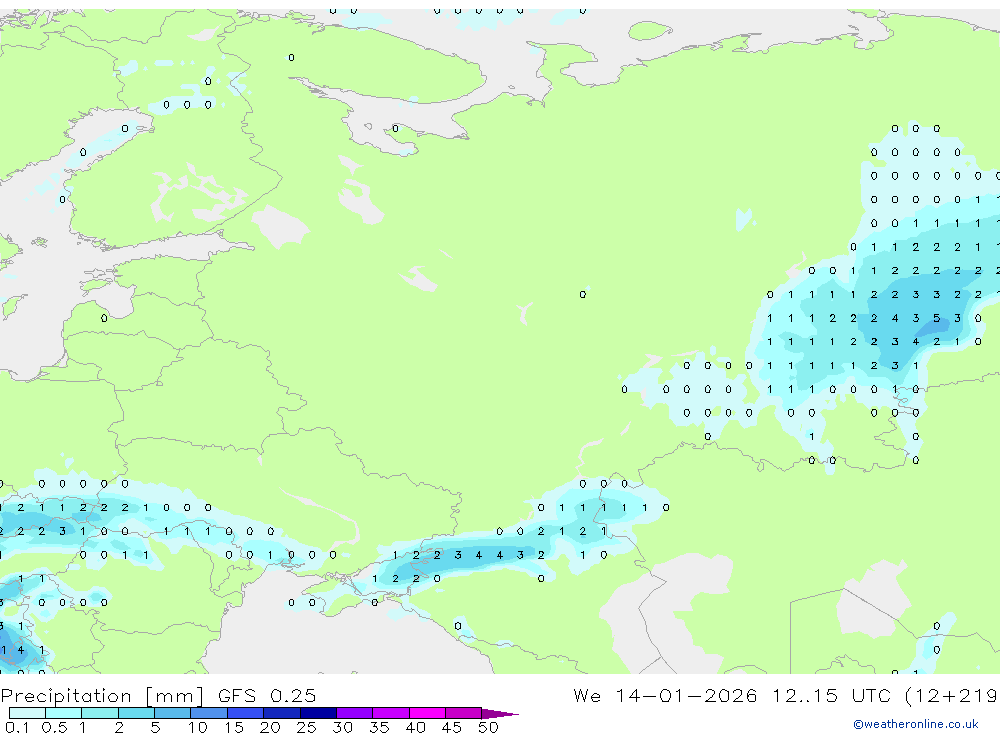This screenshot has width=1000, height=733.
Task: Select the 5–10 mm legend color swatch
Action: 173,713
